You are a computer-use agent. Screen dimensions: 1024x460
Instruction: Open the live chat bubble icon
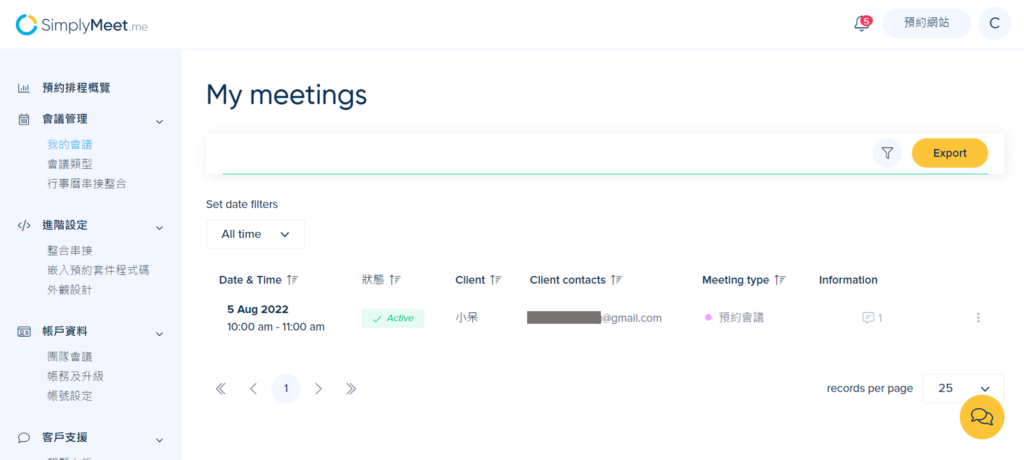pos(982,416)
